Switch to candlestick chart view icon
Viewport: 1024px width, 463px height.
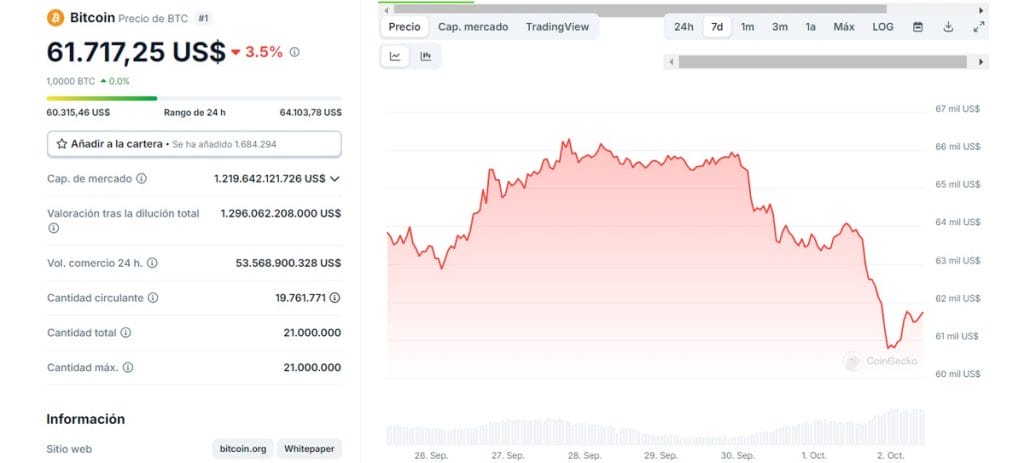pos(425,57)
